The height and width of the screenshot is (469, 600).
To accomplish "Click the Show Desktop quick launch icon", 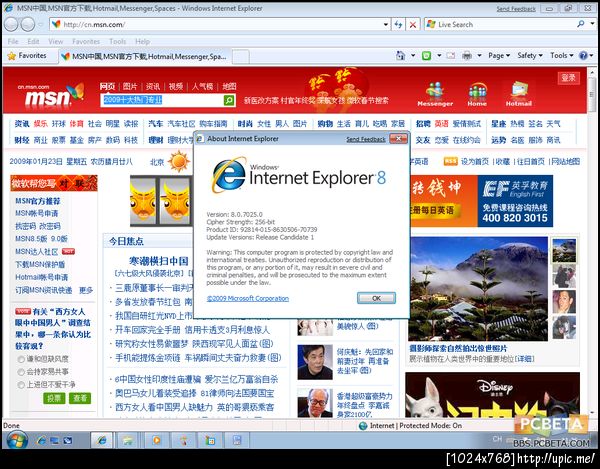I will pos(55,441).
